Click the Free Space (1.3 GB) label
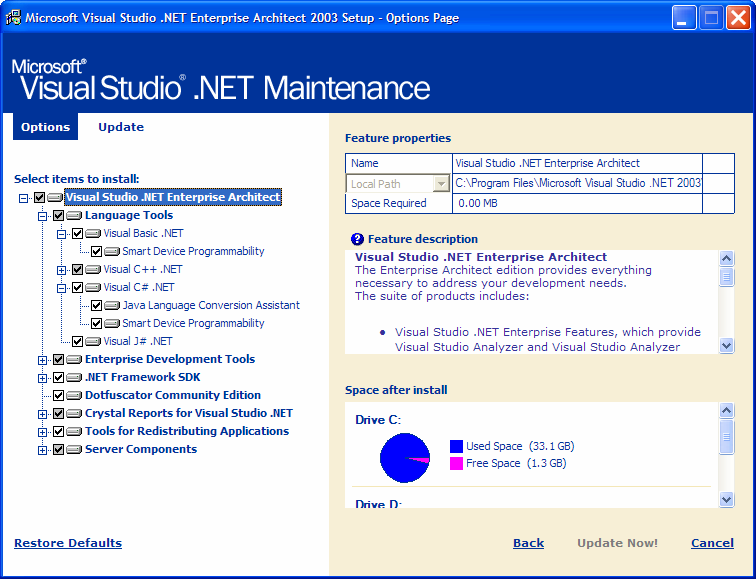Screen dimensions: 756x579 click(x=516, y=464)
